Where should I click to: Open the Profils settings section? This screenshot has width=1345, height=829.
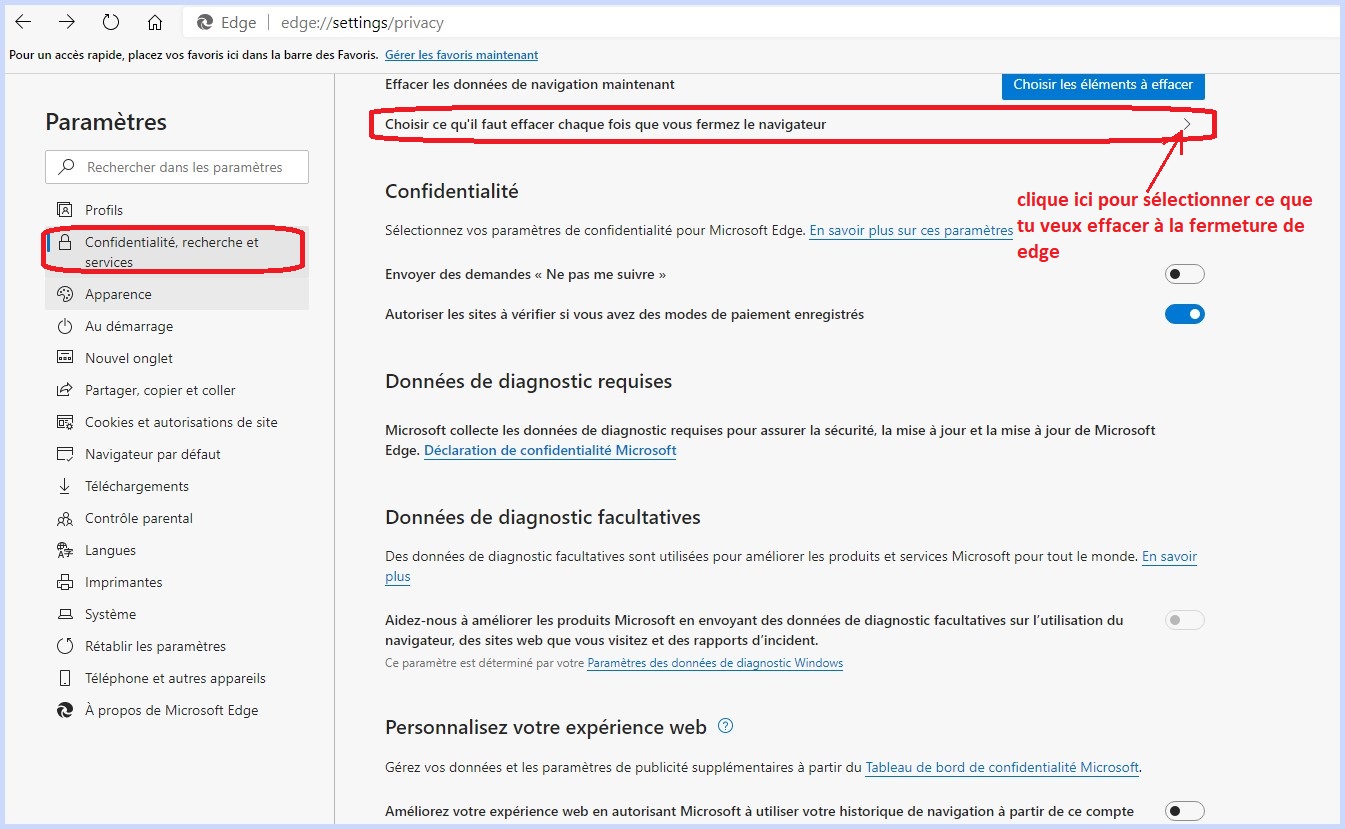[177, 210]
